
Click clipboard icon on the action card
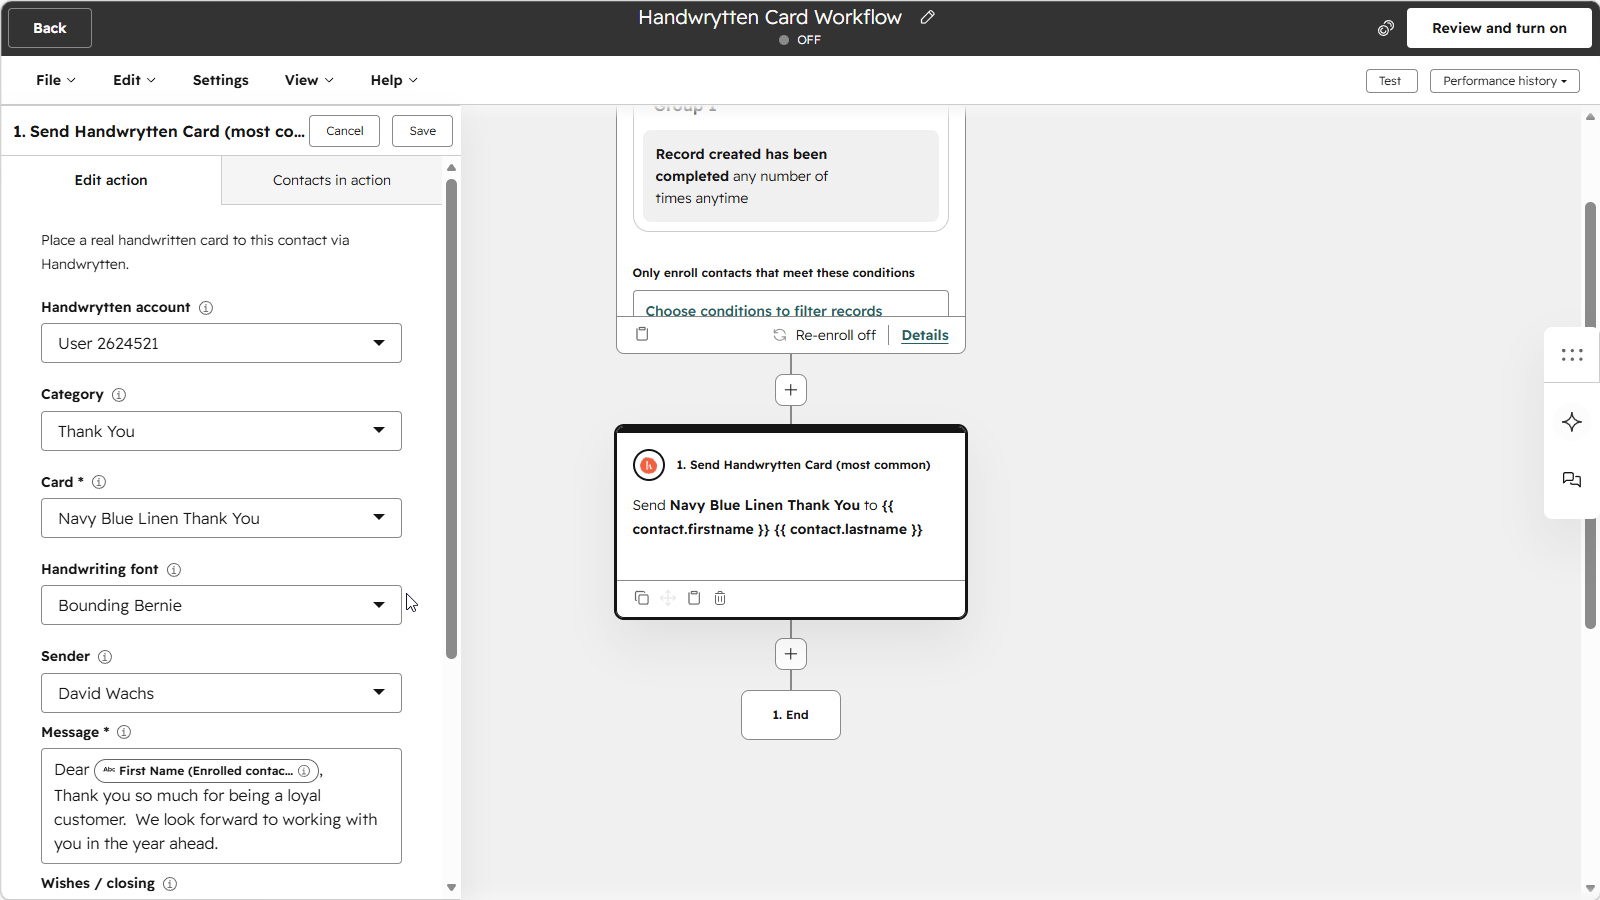[x=694, y=598]
